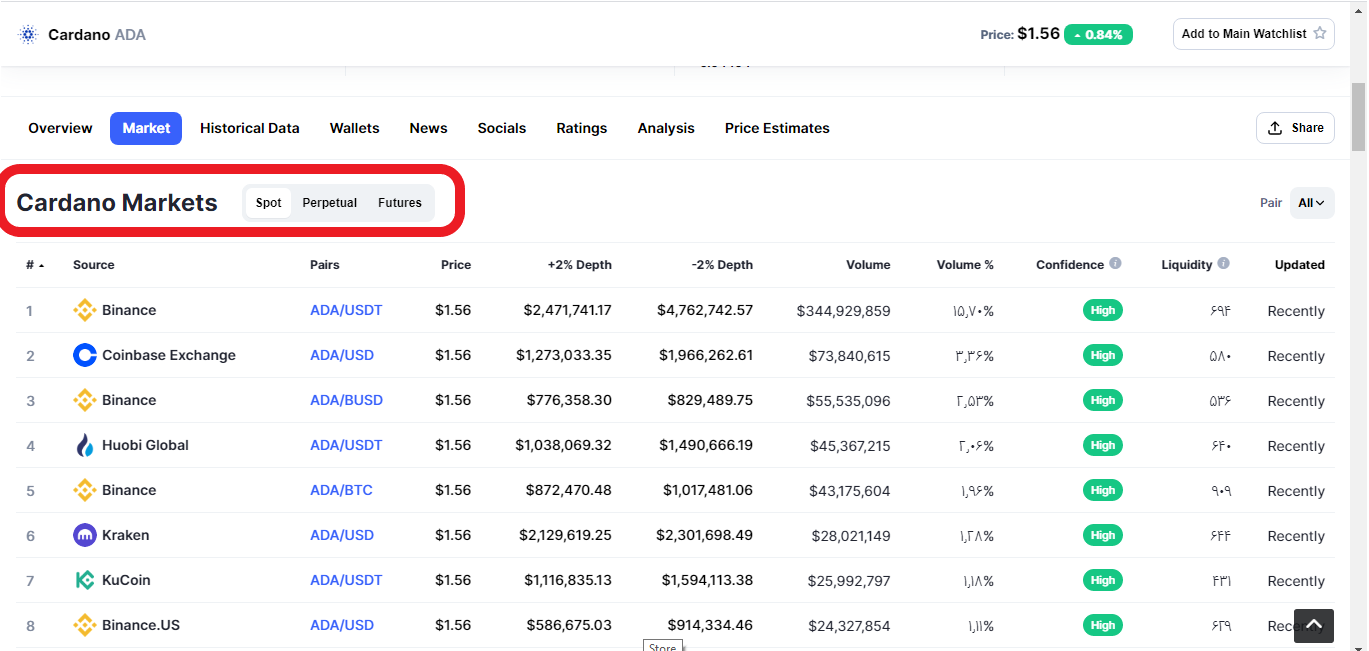Click the Cardano logo icon in header
The image size is (1369, 651).
28,34
